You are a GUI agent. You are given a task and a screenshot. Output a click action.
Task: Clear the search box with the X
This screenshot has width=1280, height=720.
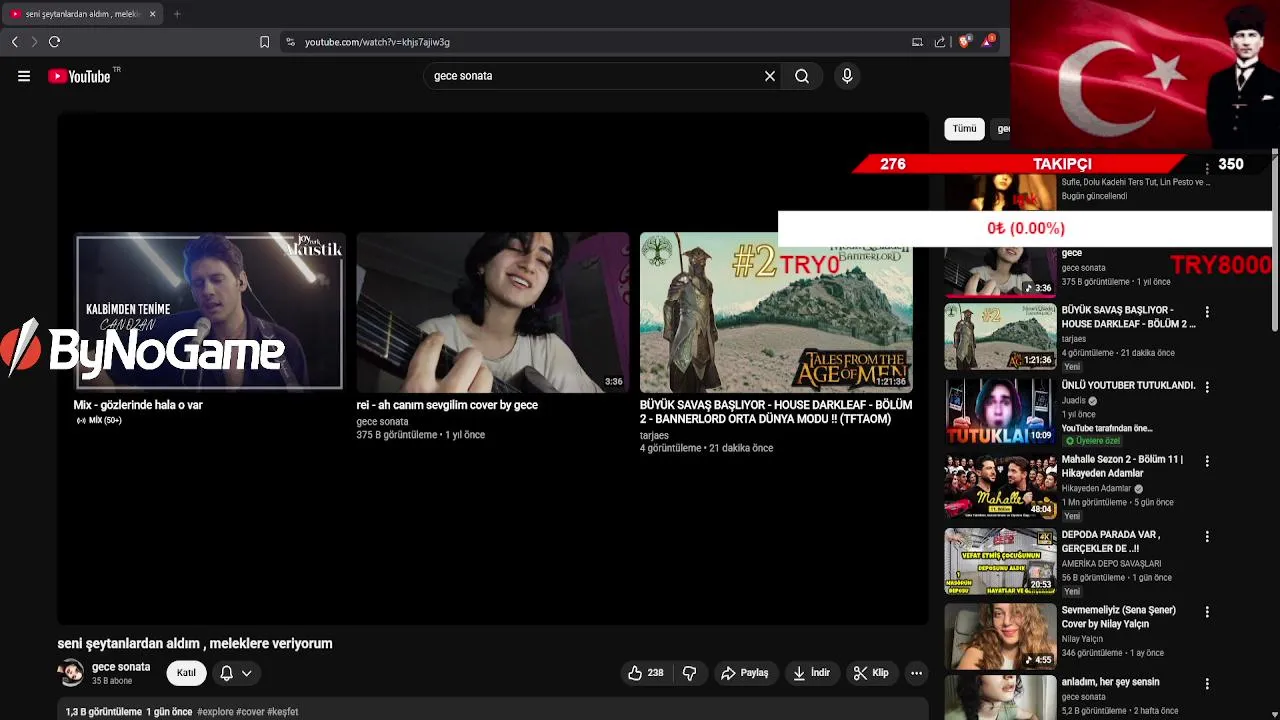click(x=770, y=76)
